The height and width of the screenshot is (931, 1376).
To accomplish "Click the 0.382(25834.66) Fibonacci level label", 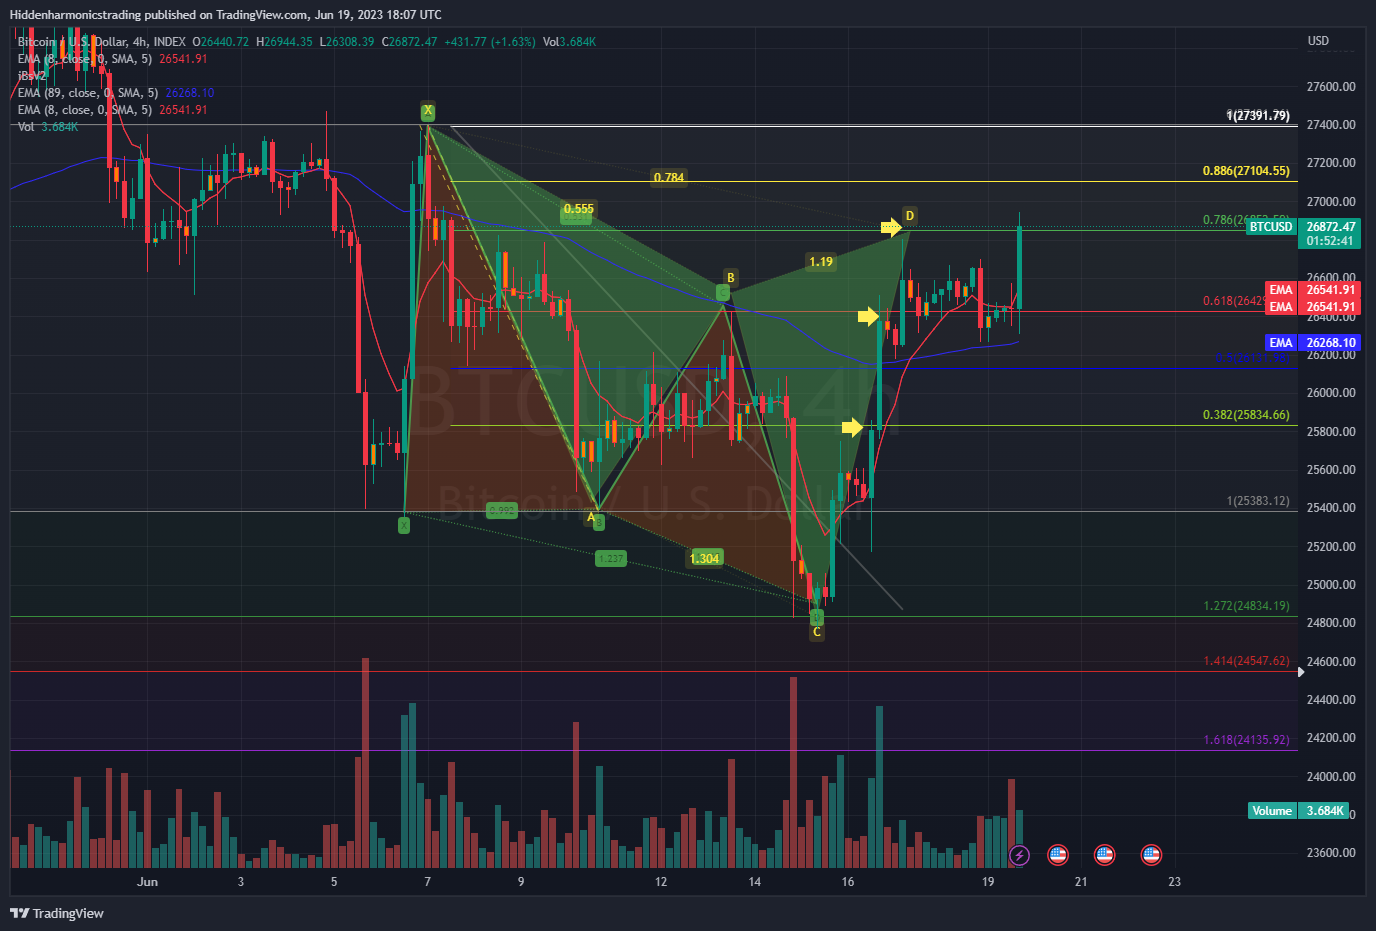I will 1246,415.
